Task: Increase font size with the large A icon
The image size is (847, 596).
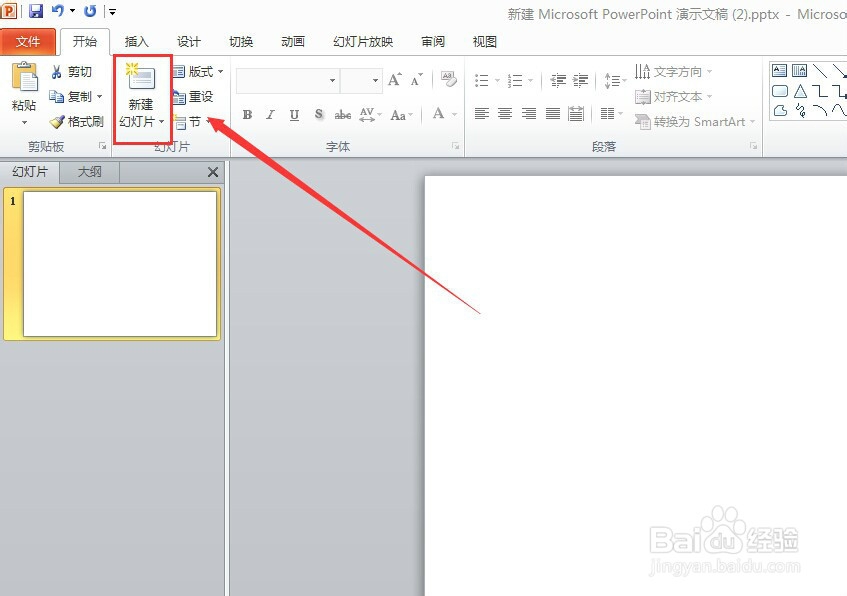Action: point(394,80)
